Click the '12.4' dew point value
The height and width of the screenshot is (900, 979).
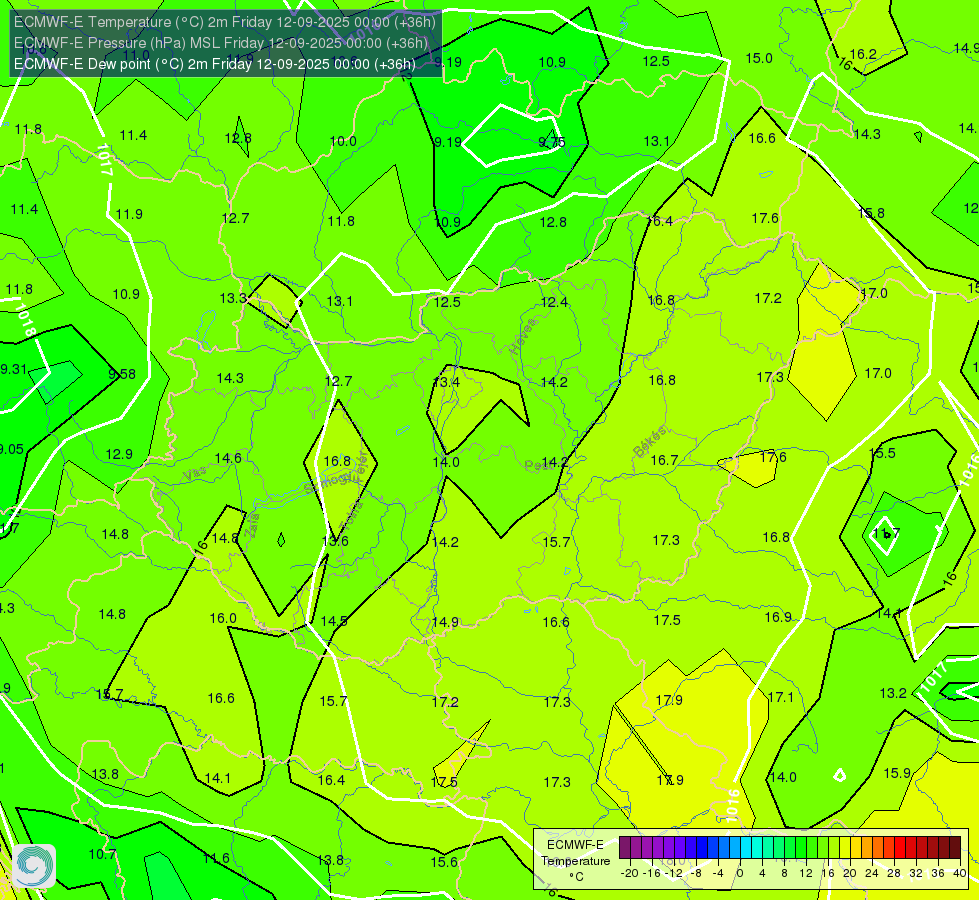click(554, 302)
